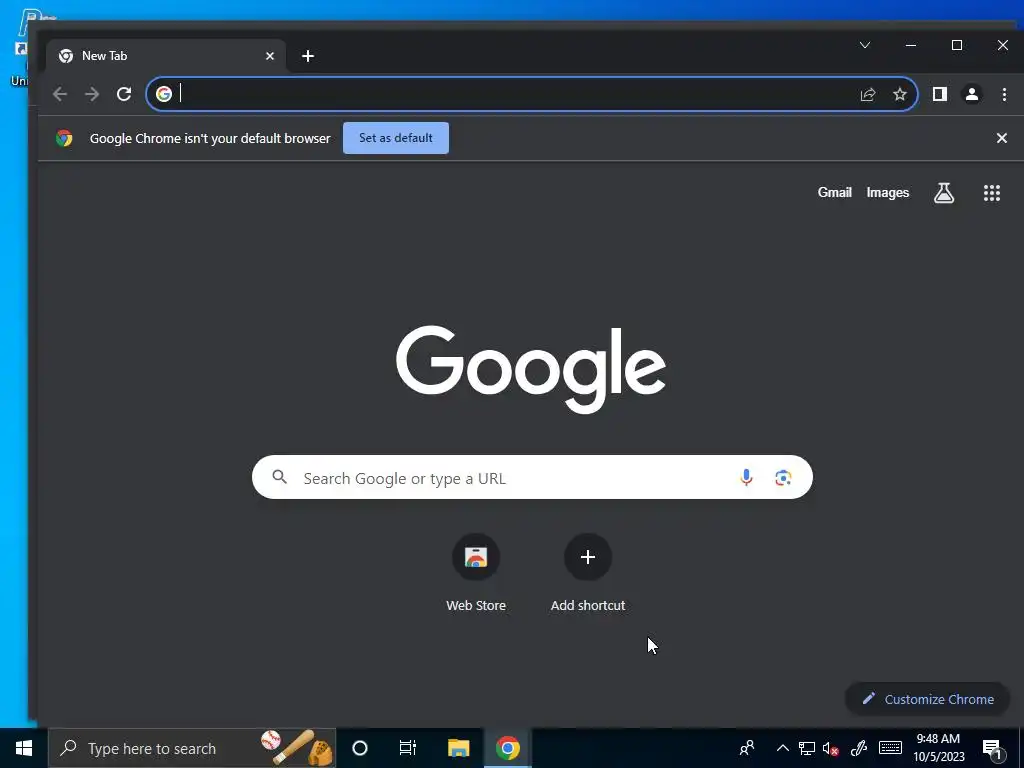Reload the page with the refresh icon
This screenshot has height=768, width=1024.
pyautogui.click(x=124, y=94)
